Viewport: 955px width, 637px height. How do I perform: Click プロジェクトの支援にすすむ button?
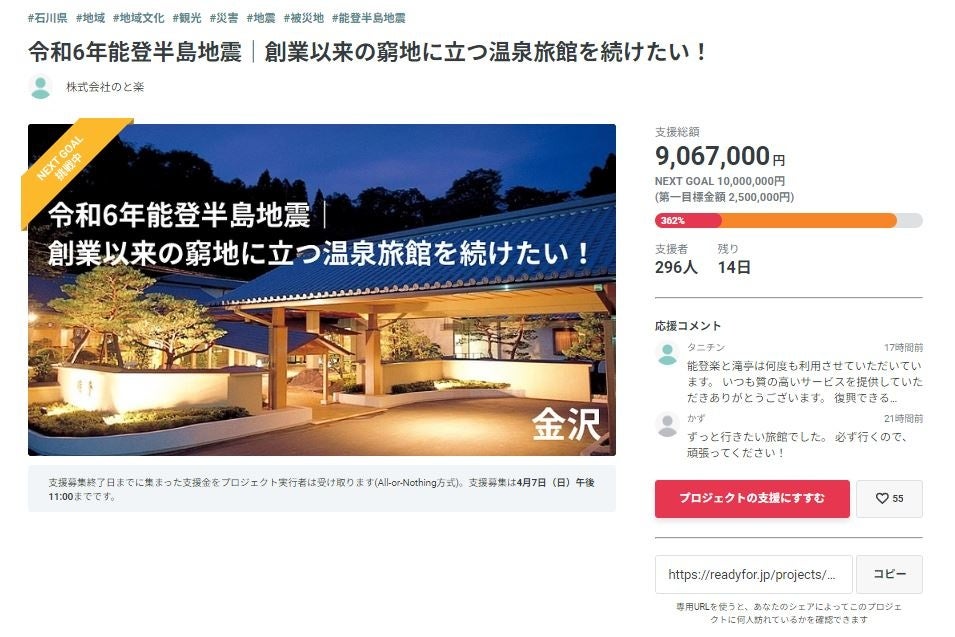752,498
